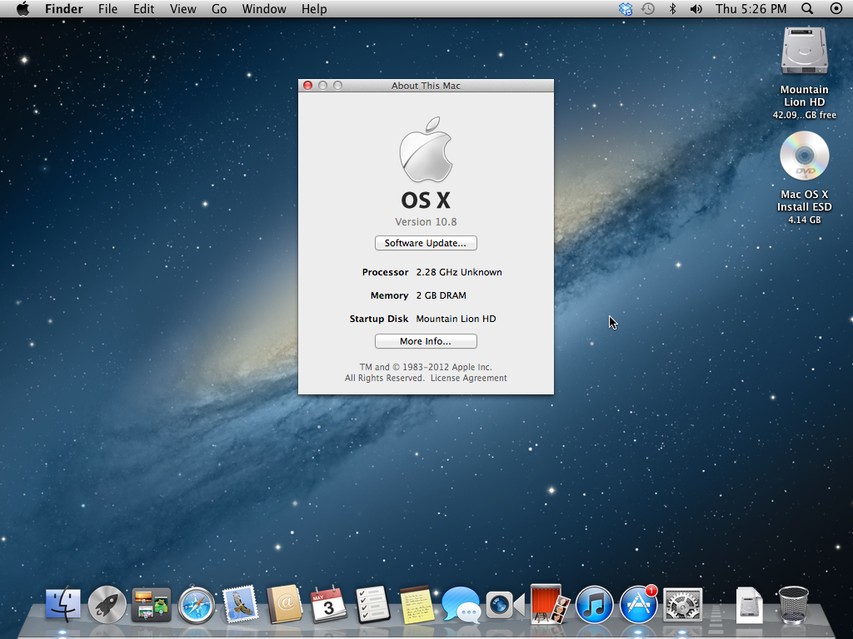Open Safari compass icon in Dock
Image resolution: width=853 pixels, height=639 pixels.
pyautogui.click(x=196, y=604)
